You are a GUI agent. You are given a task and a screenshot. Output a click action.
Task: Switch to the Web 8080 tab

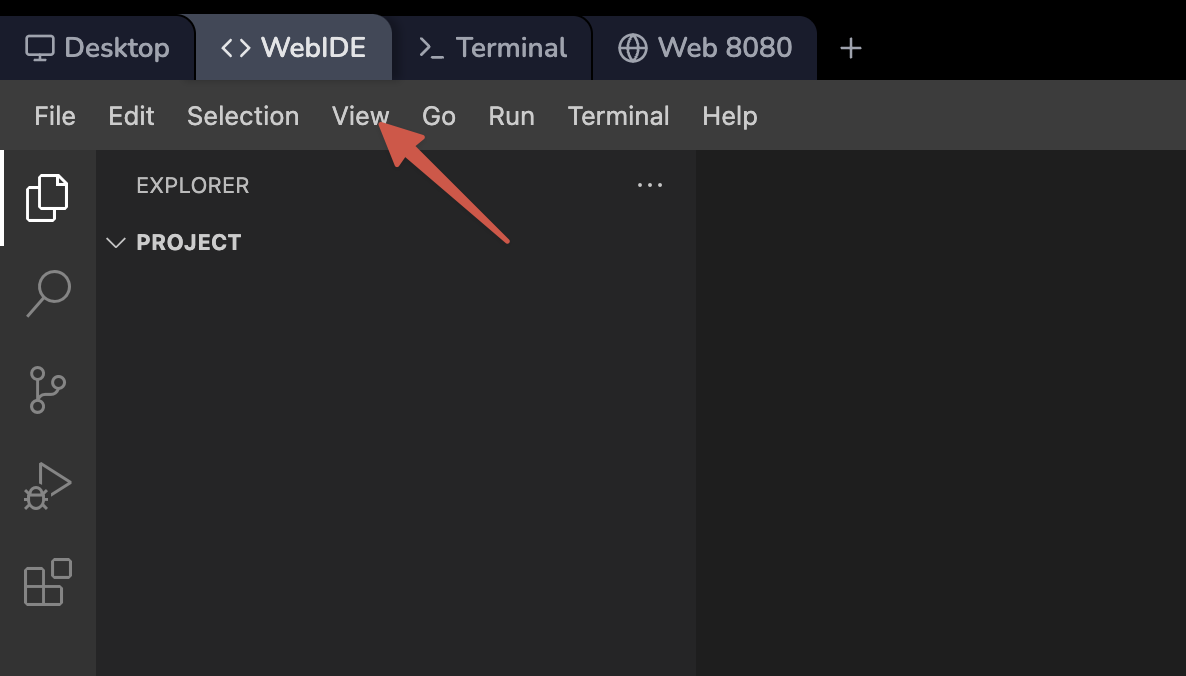pos(704,46)
